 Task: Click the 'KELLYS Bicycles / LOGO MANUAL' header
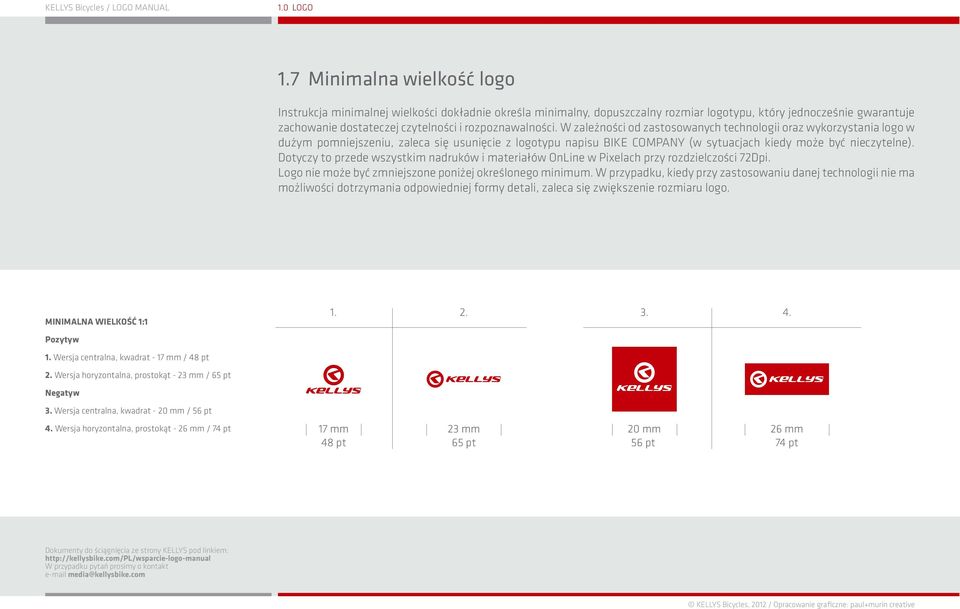107,8
